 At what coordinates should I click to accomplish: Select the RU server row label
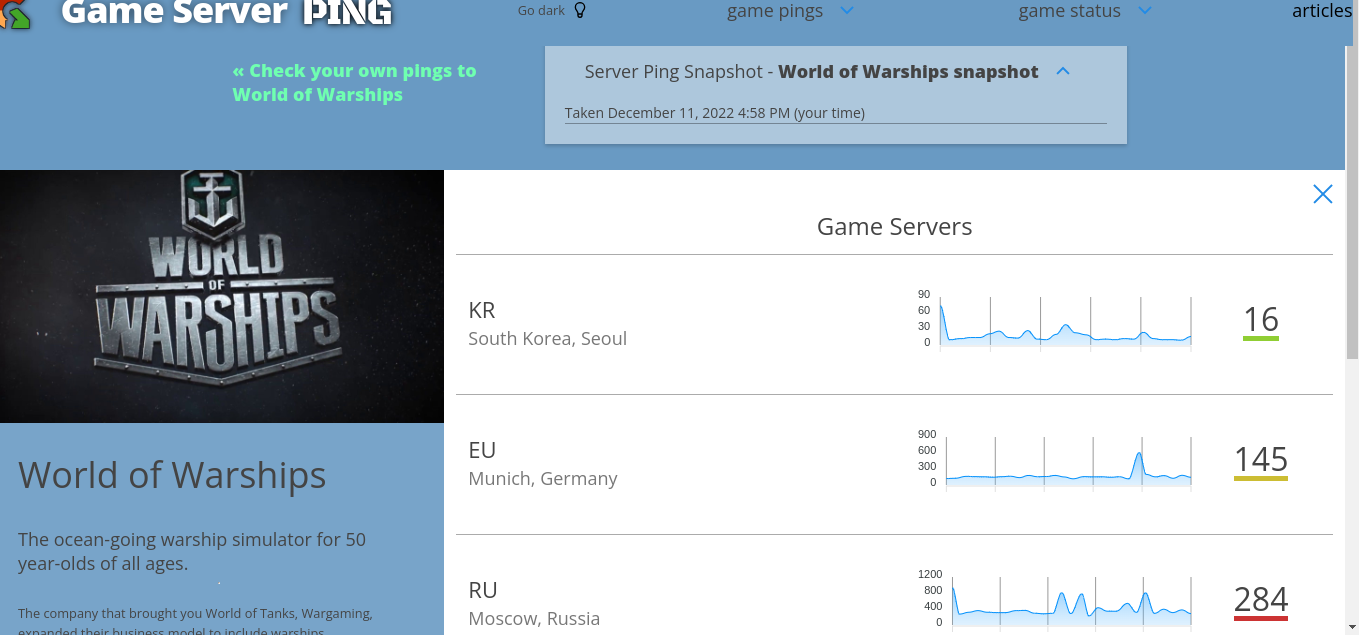[483, 590]
